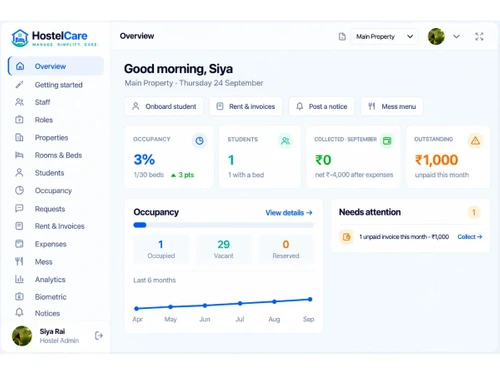
Task: Click the Apr data point on chart
Action: point(136,308)
